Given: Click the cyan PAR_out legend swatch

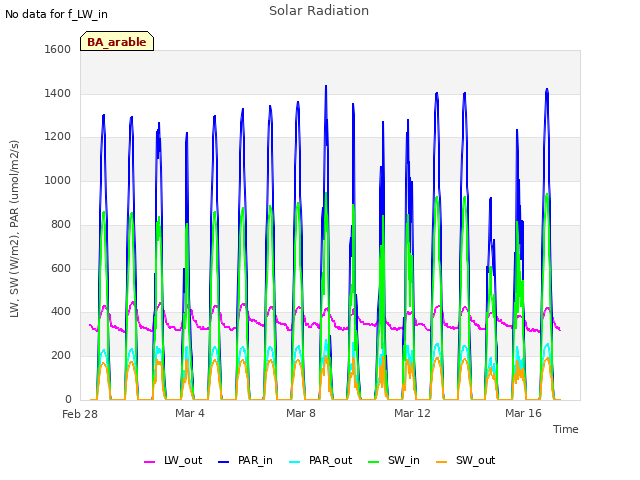Looking at the screenshot, I should (x=295, y=462).
